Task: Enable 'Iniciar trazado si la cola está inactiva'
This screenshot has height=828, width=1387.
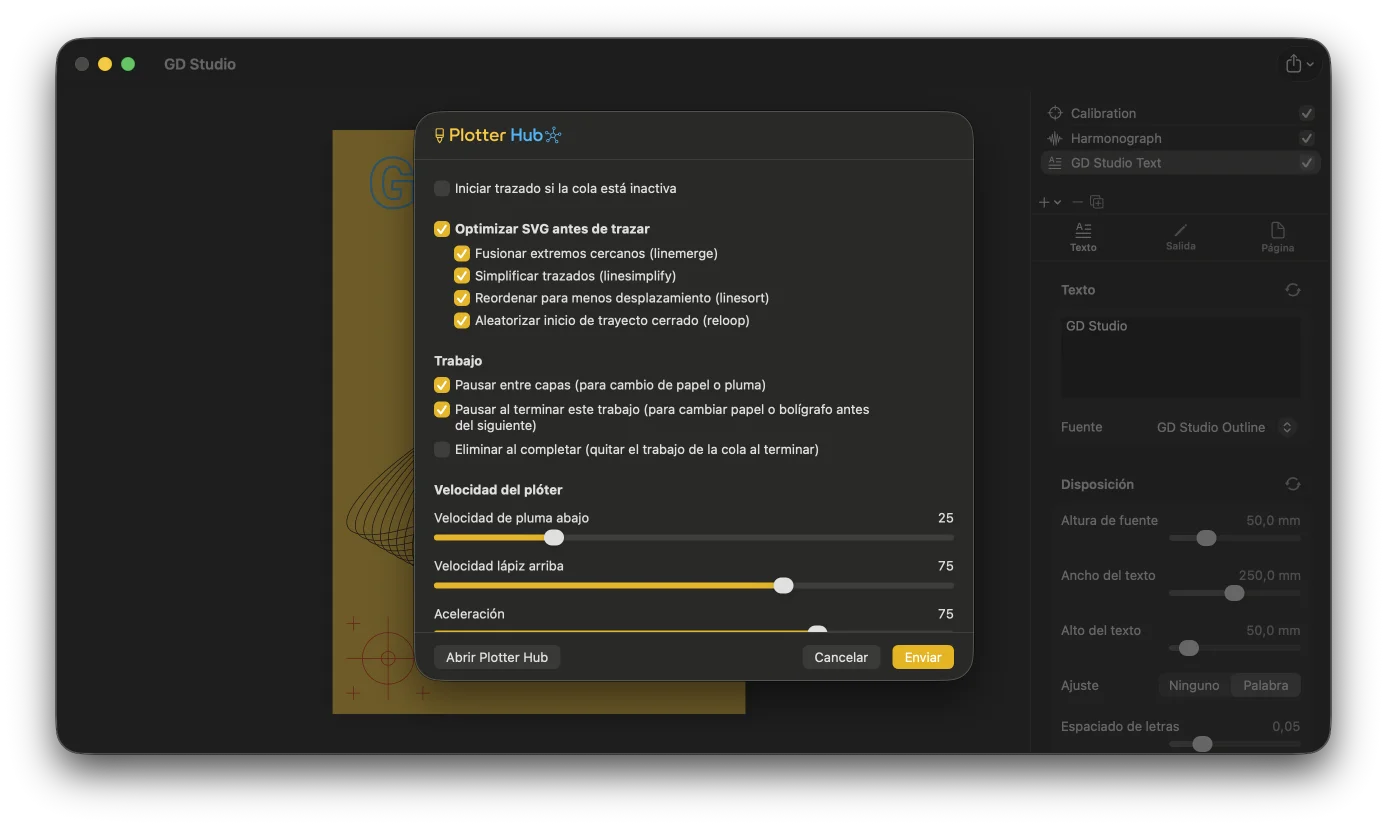Action: (442, 188)
